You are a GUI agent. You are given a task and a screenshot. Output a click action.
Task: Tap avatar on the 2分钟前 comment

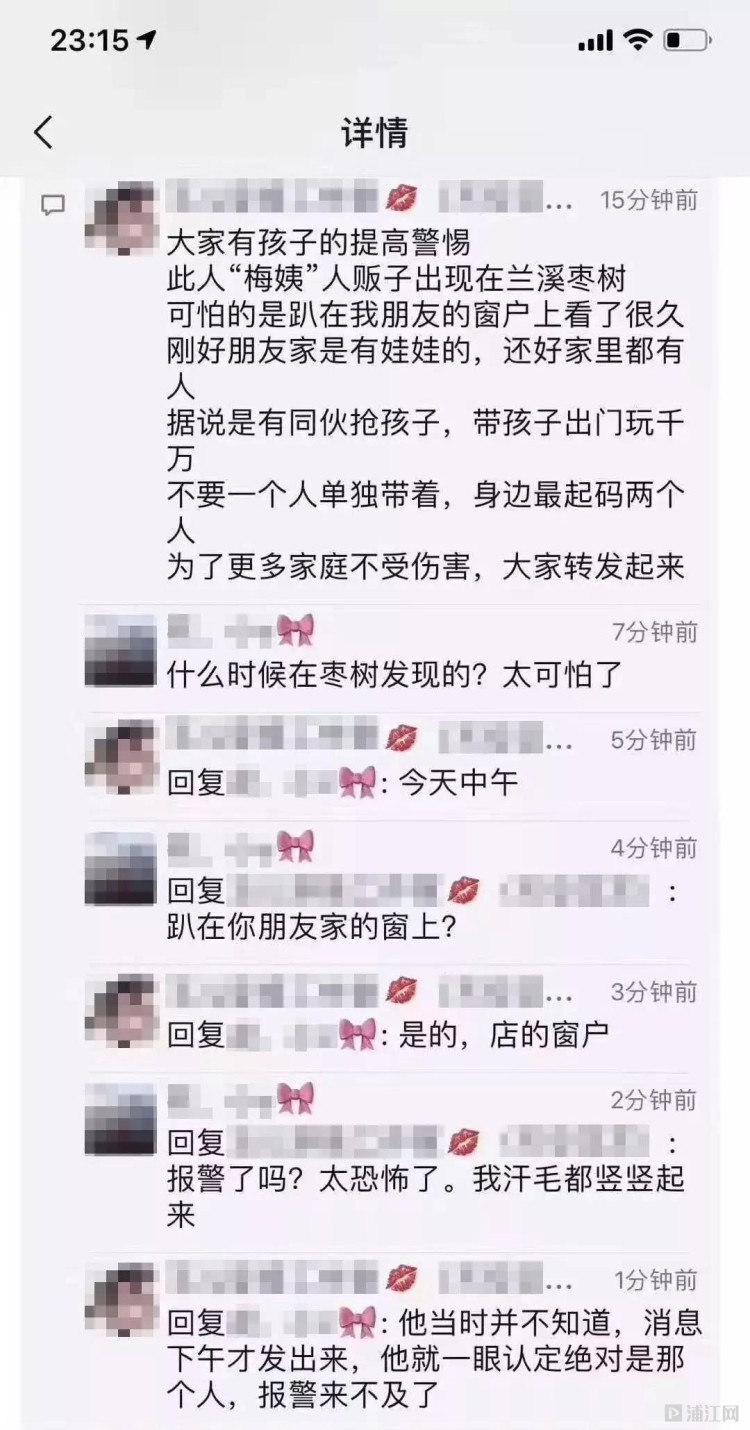click(x=121, y=1120)
